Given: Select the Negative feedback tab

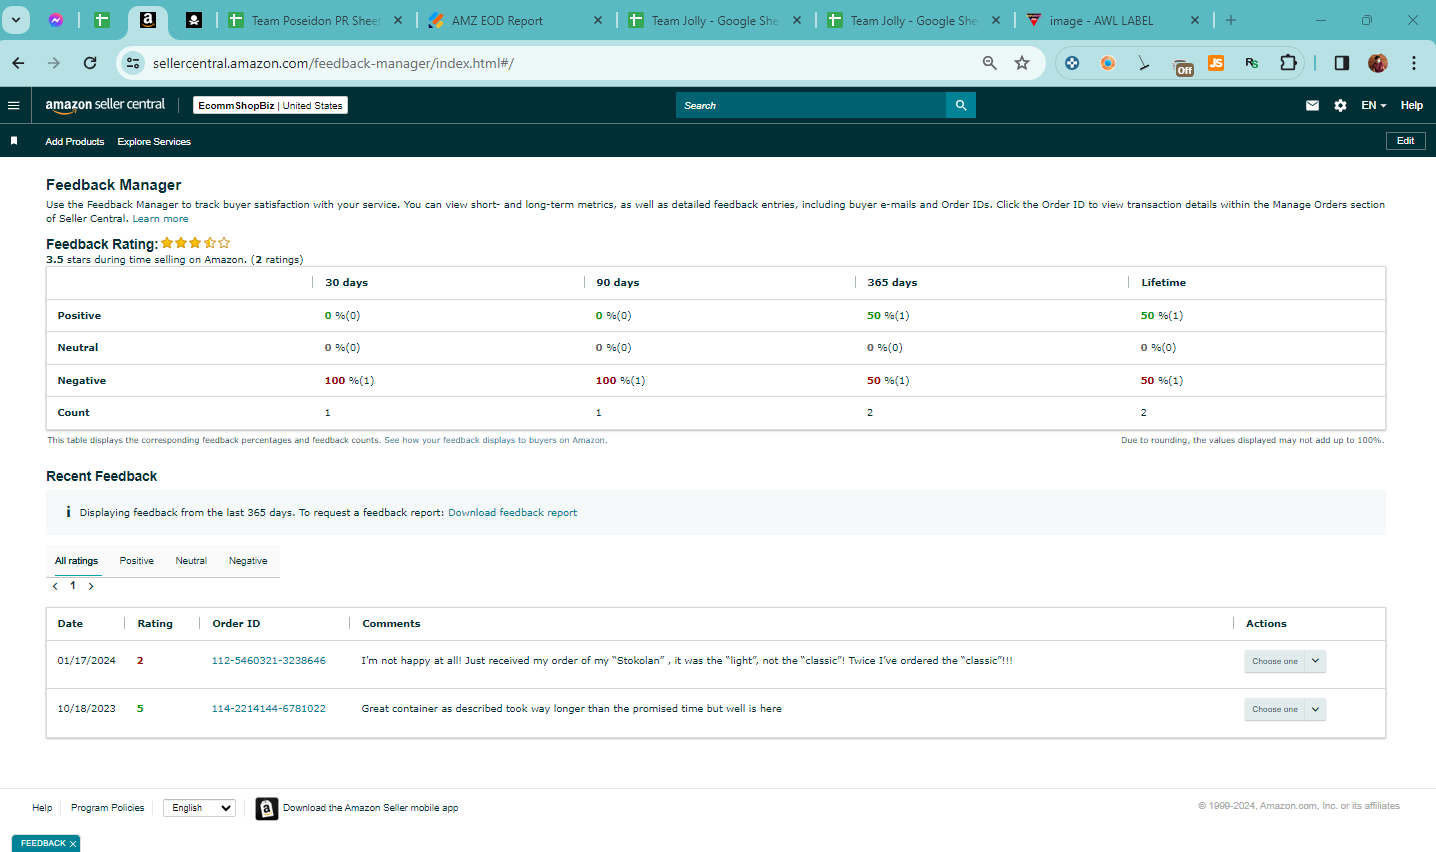Looking at the screenshot, I should point(248,561).
